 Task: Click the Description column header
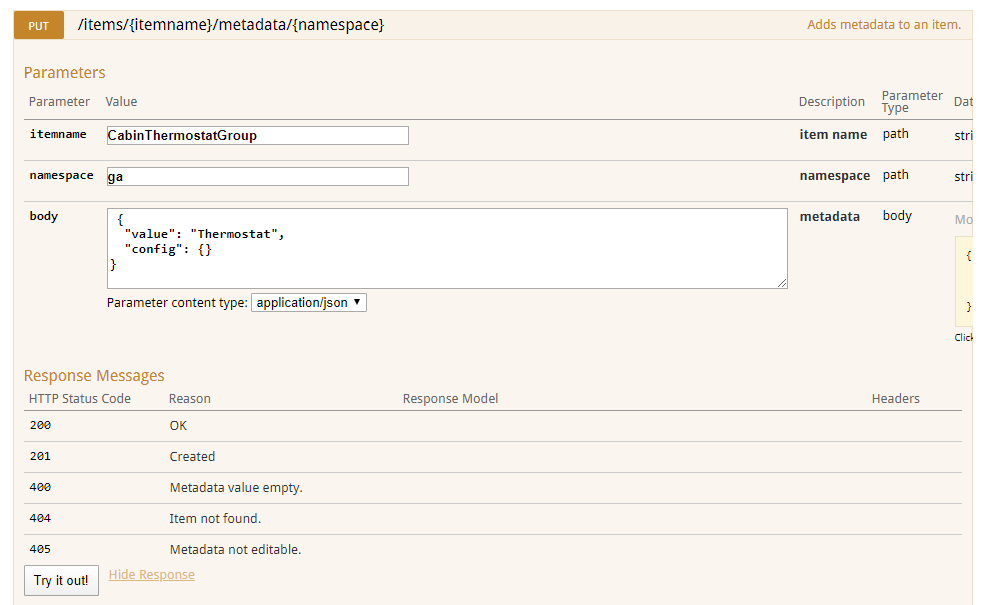(831, 102)
